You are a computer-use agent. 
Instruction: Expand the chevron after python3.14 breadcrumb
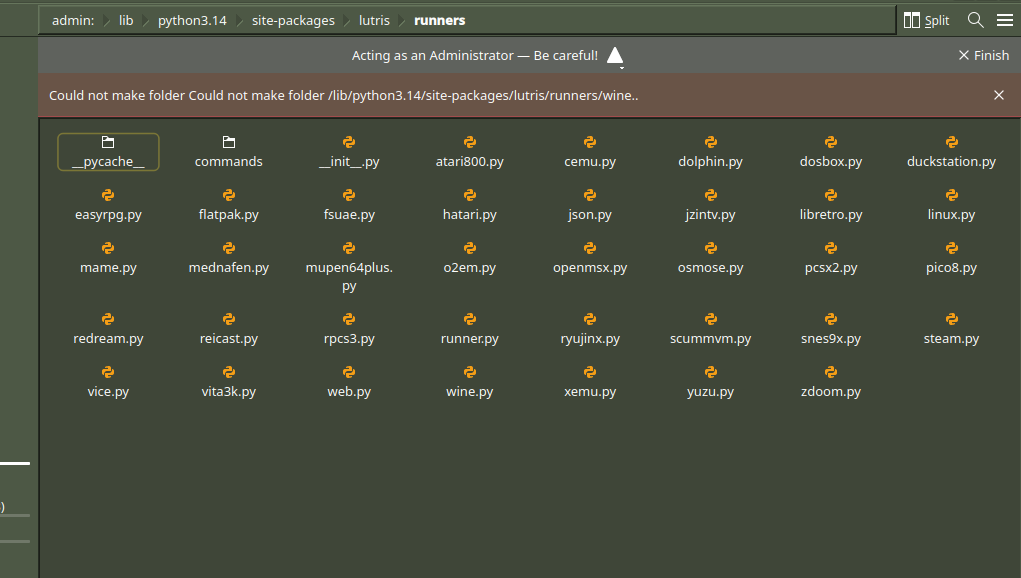[240, 21]
